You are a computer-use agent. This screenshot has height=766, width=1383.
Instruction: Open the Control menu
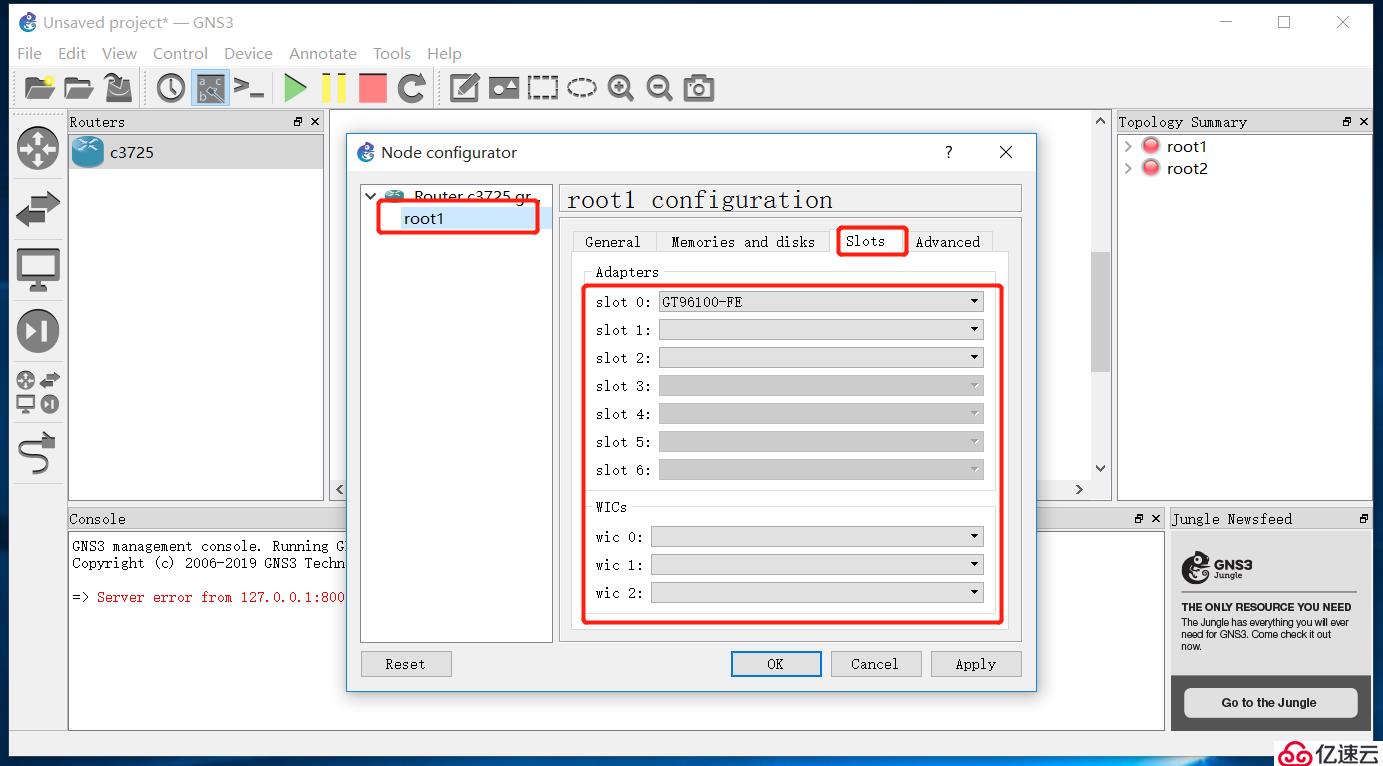180,53
